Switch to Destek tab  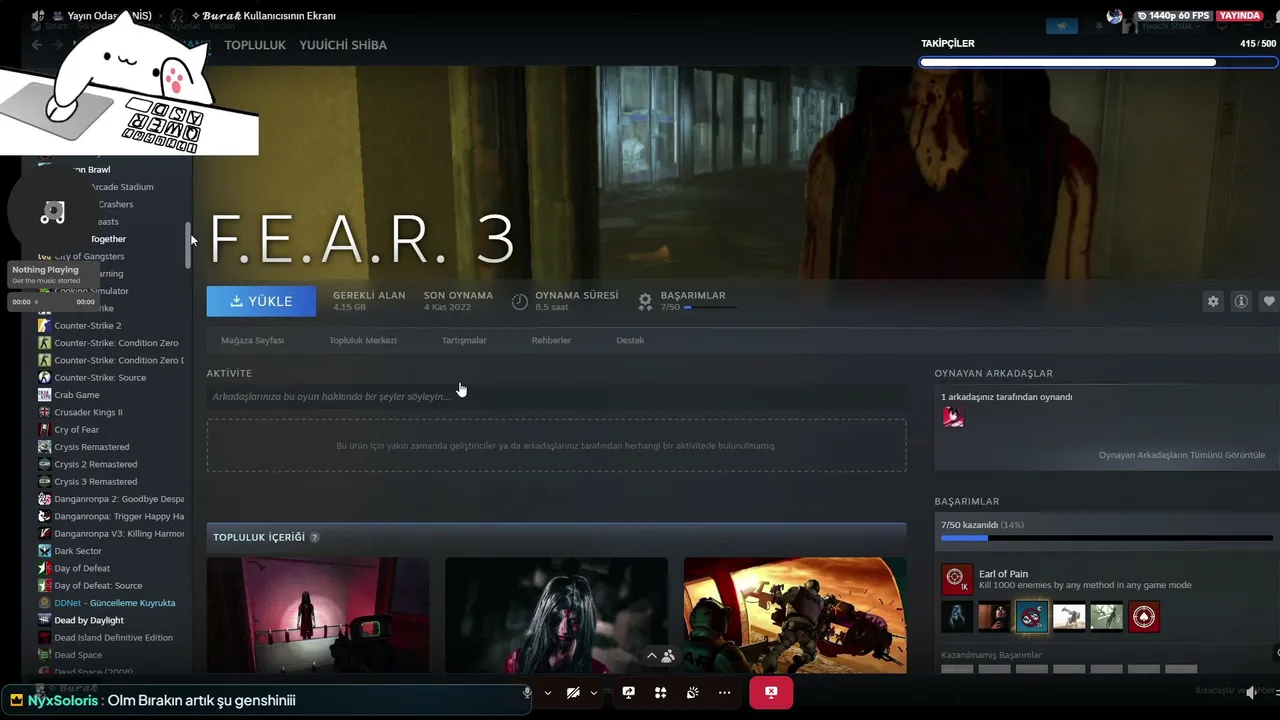click(630, 340)
